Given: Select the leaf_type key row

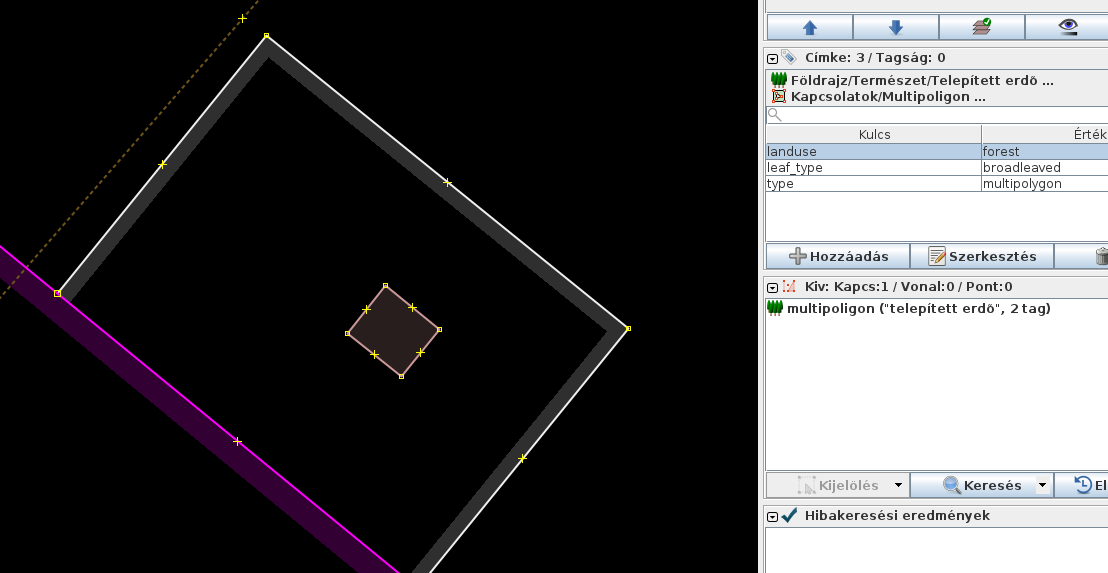Looking at the screenshot, I should [x=874, y=167].
